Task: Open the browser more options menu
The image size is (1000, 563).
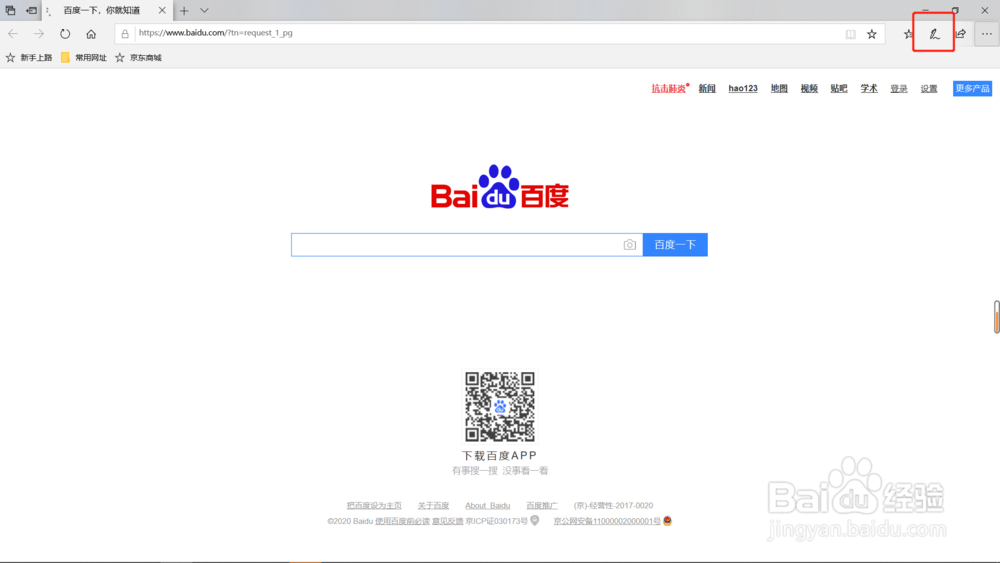Action: [x=987, y=34]
